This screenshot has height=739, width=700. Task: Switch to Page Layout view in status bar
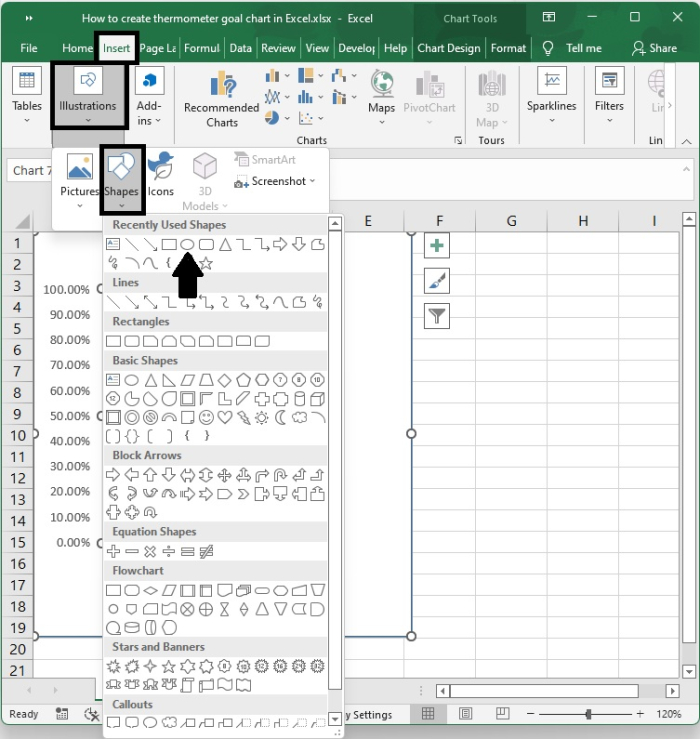465,714
